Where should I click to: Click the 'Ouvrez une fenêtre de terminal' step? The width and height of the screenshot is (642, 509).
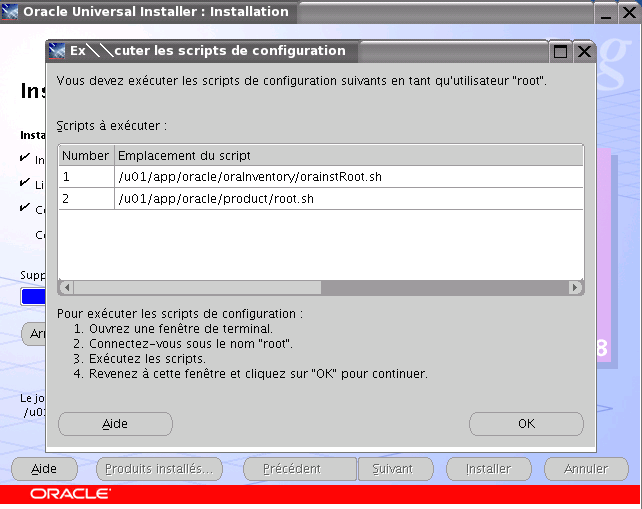[x=181, y=329]
